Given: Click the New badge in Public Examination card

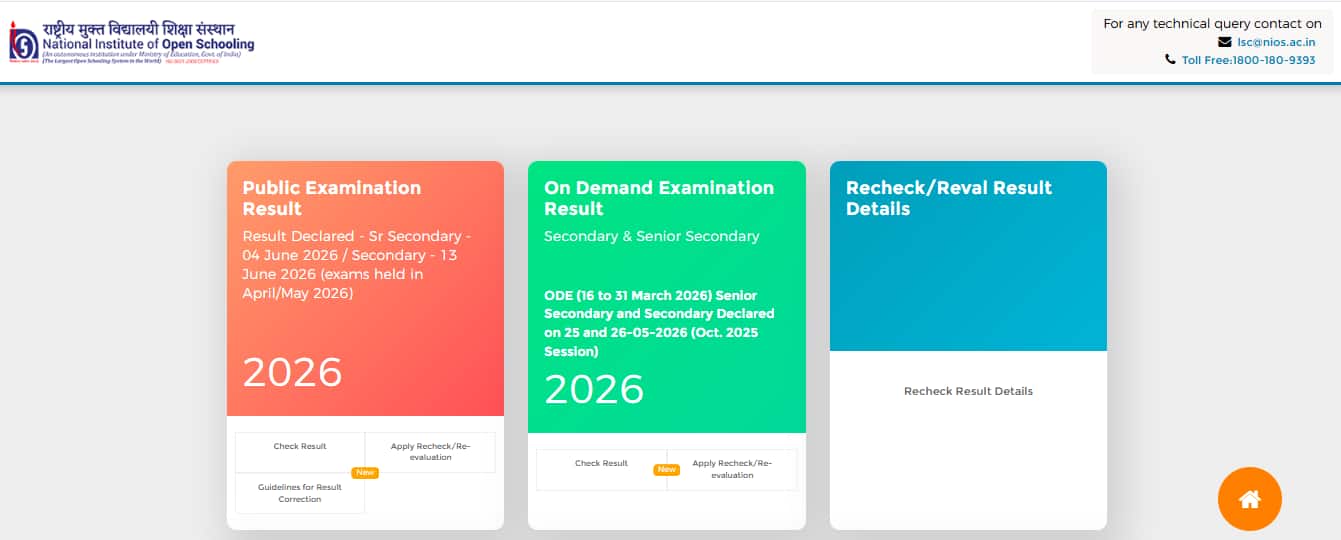Looking at the screenshot, I should click(365, 472).
